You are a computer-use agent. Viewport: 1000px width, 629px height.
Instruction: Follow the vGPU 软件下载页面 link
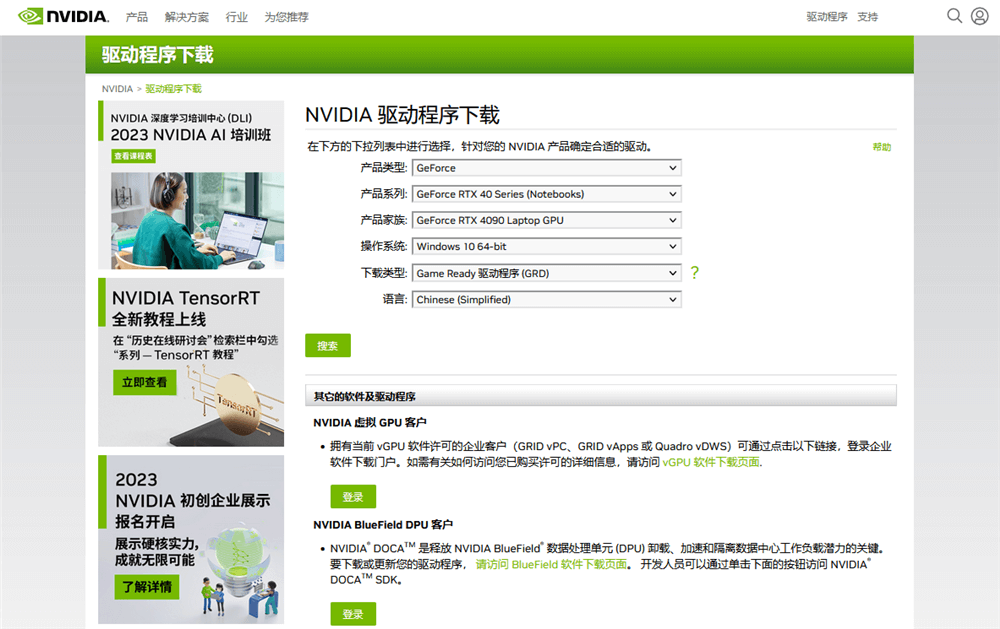tap(711, 462)
